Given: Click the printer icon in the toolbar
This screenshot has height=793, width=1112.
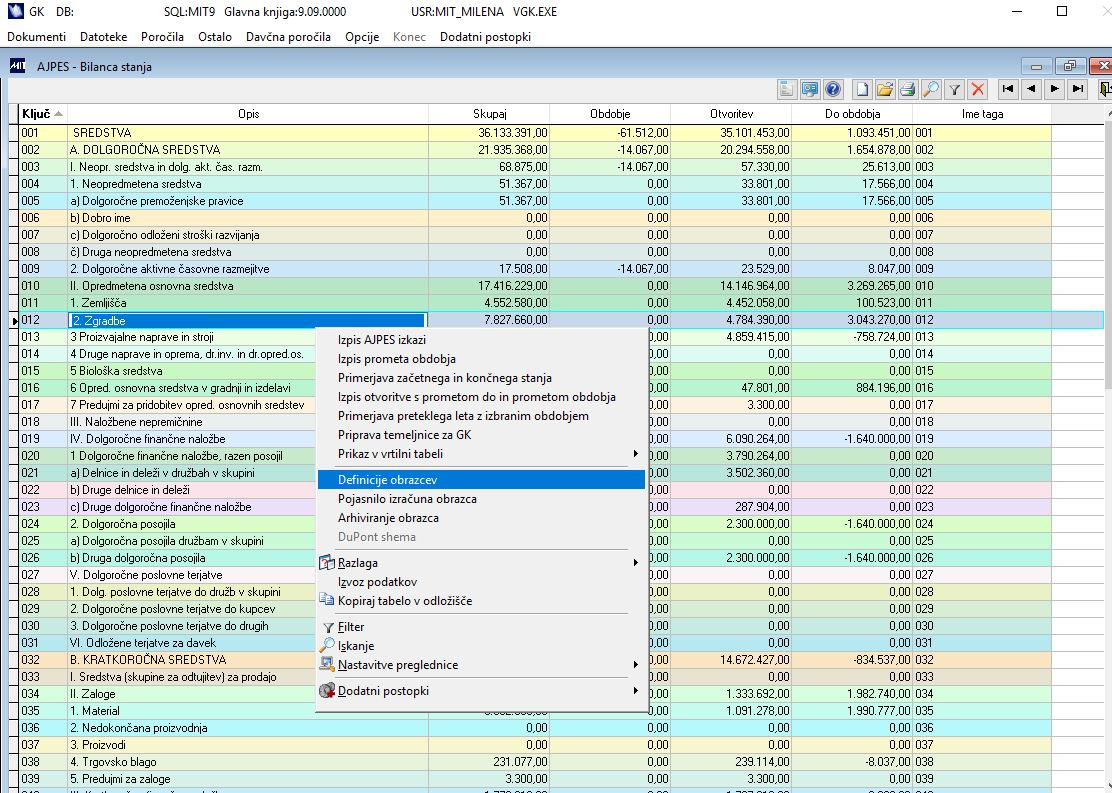Looking at the screenshot, I should coord(907,89).
